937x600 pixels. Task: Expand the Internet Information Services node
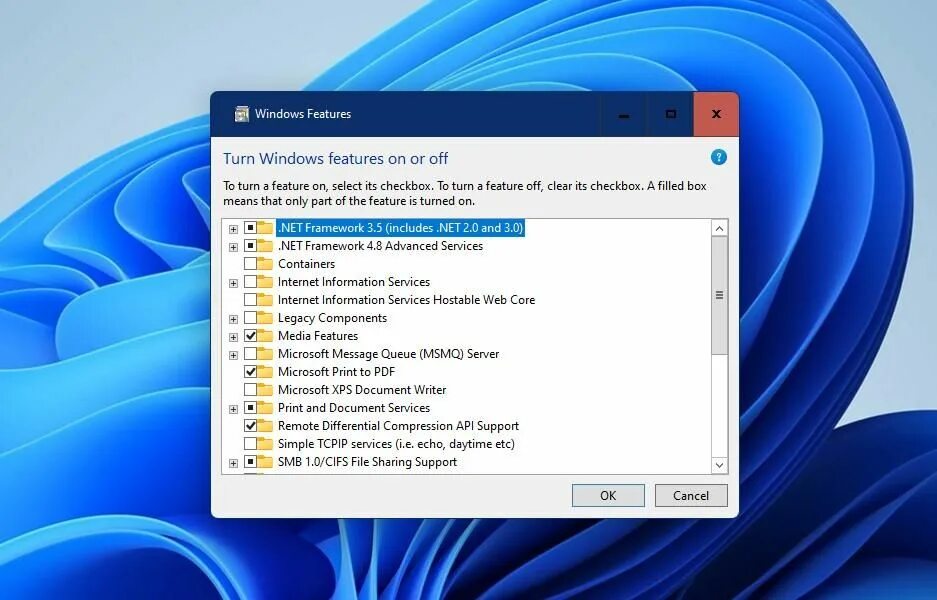coord(233,283)
